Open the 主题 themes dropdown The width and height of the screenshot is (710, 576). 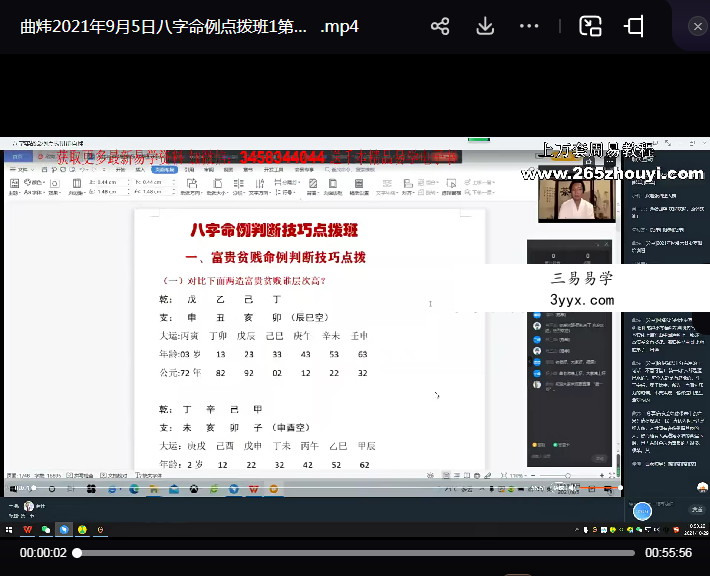pyautogui.click(x=14, y=187)
